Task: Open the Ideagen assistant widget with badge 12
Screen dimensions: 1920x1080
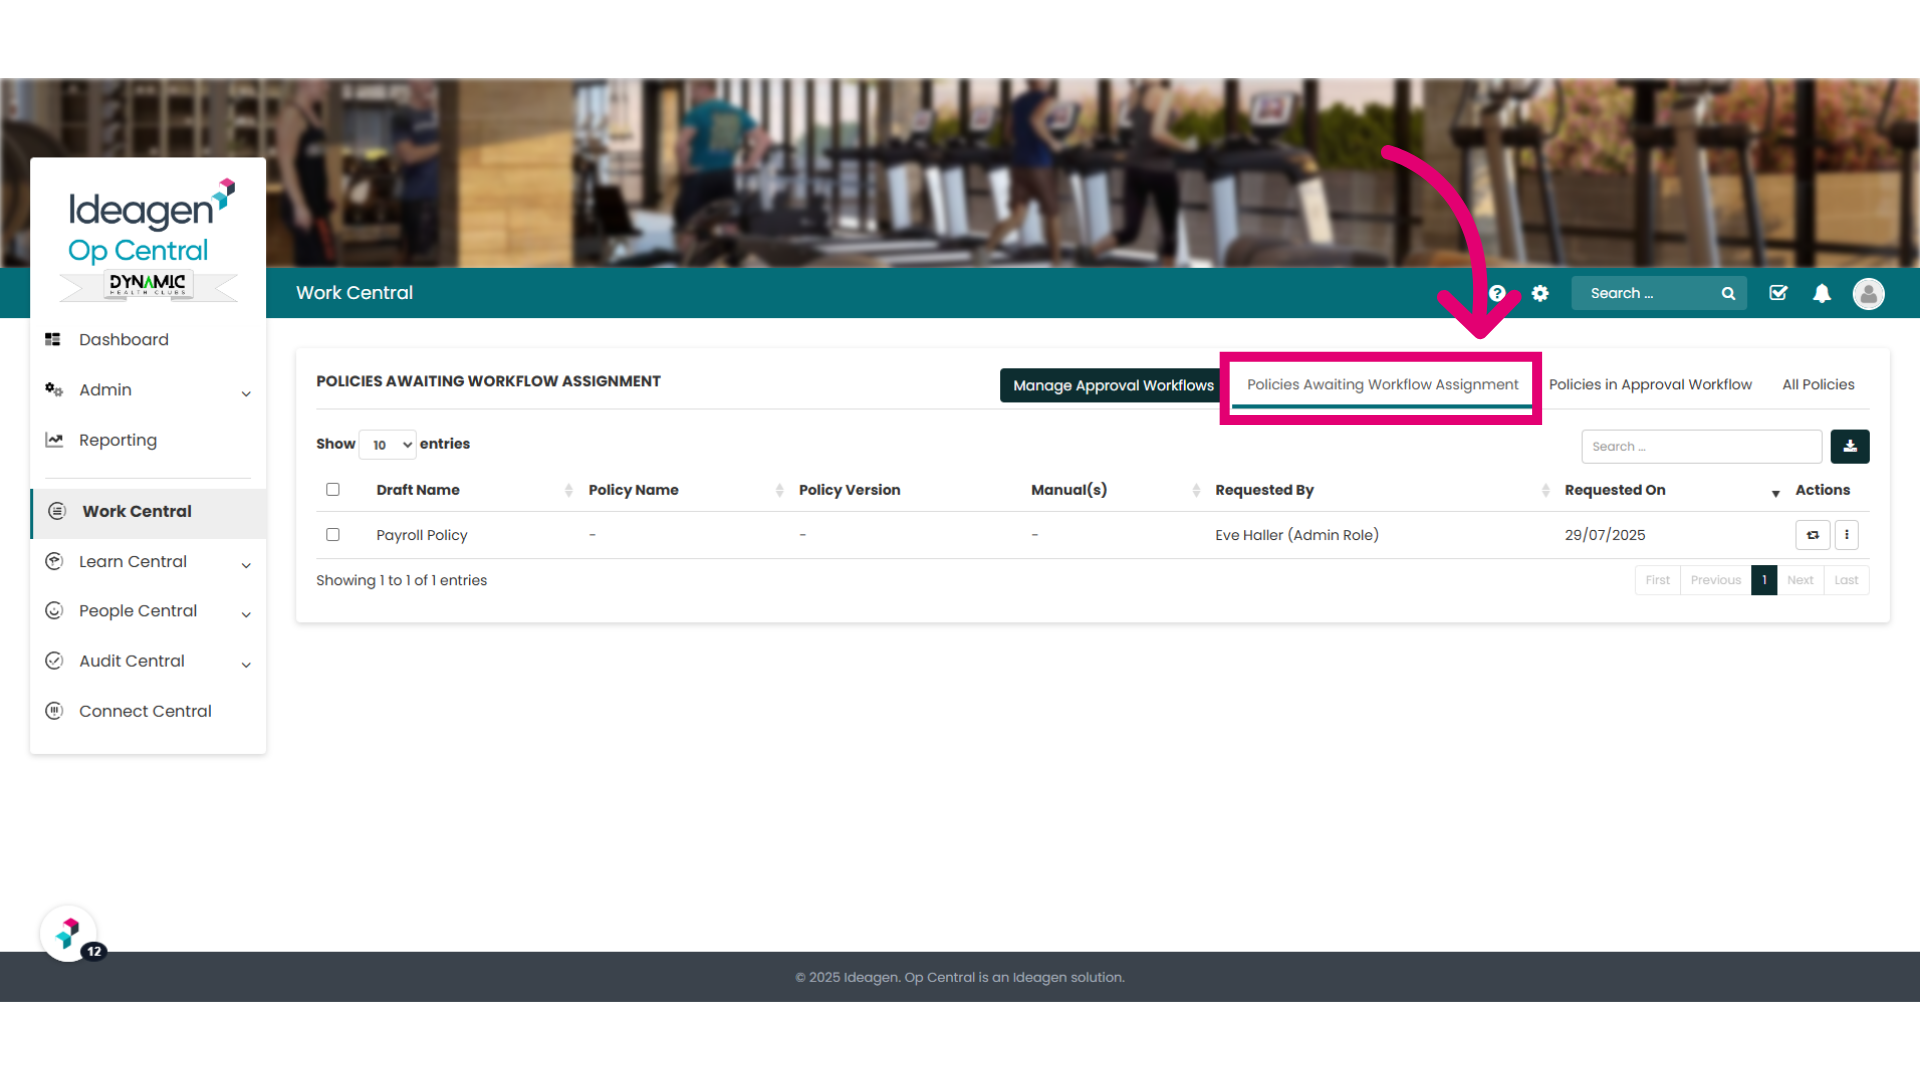Action: [70, 934]
